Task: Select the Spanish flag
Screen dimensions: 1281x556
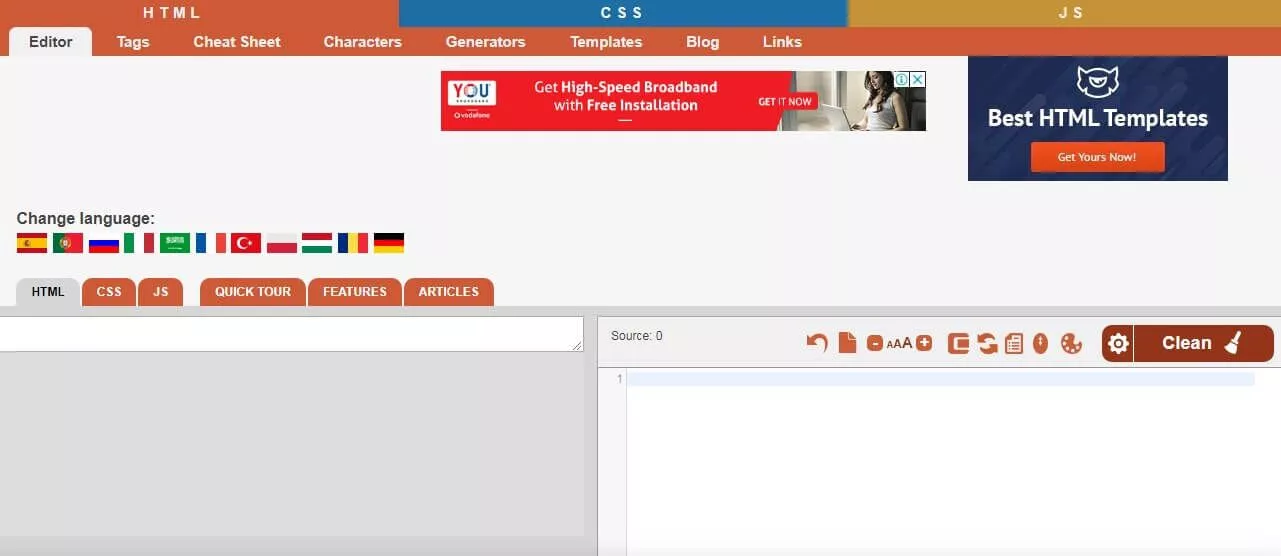Action: 32,243
